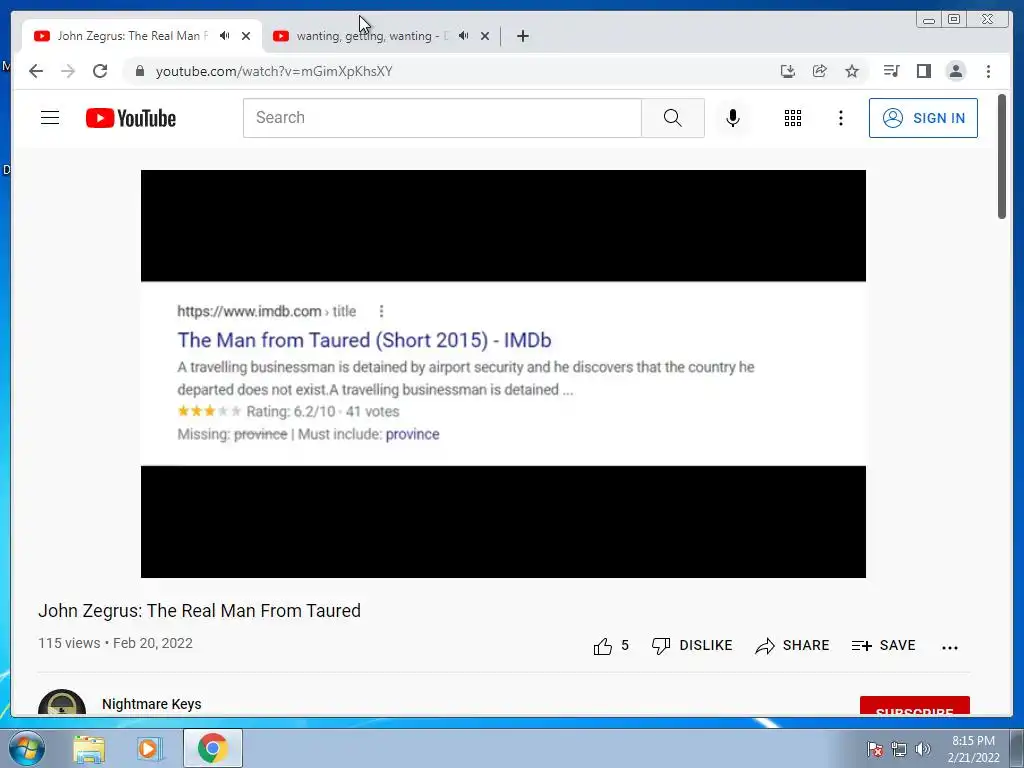Image resolution: width=1024 pixels, height=768 pixels.
Task: Bookmark this page star icon
Action: (x=852, y=71)
